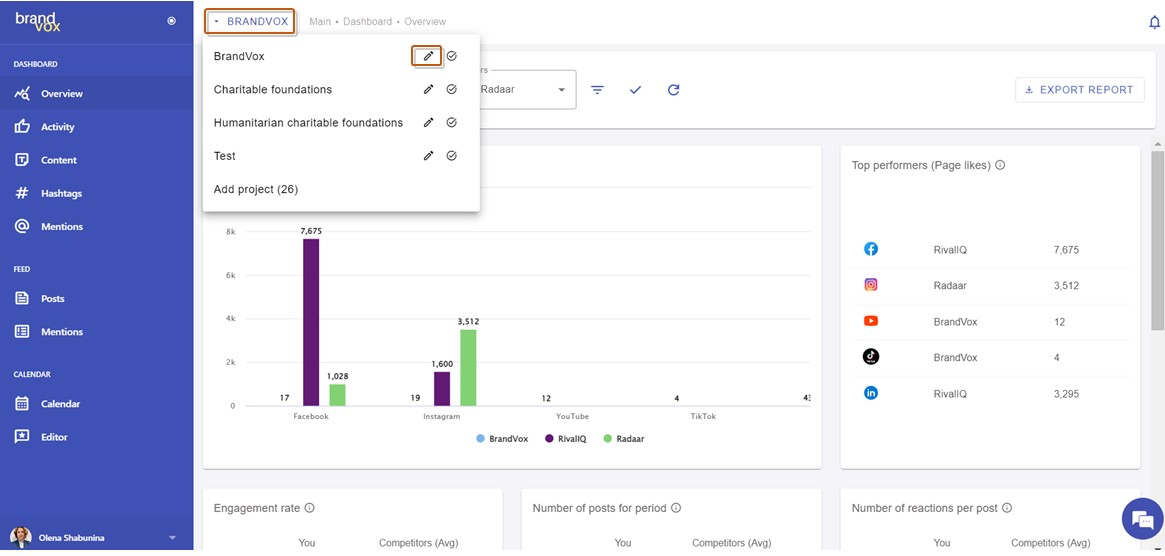Open Feed Posts page
The height and width of the screenshot is (556, 1165).
click(97, 299)
